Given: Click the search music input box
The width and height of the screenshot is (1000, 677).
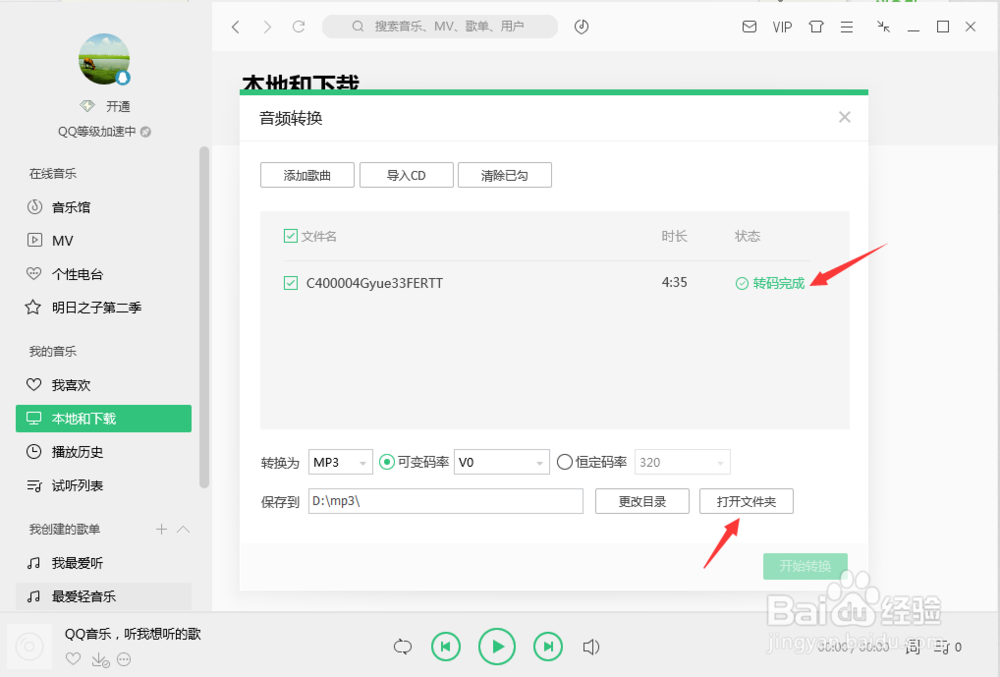Looking at the screenshot, I should (x=440, y=27).
